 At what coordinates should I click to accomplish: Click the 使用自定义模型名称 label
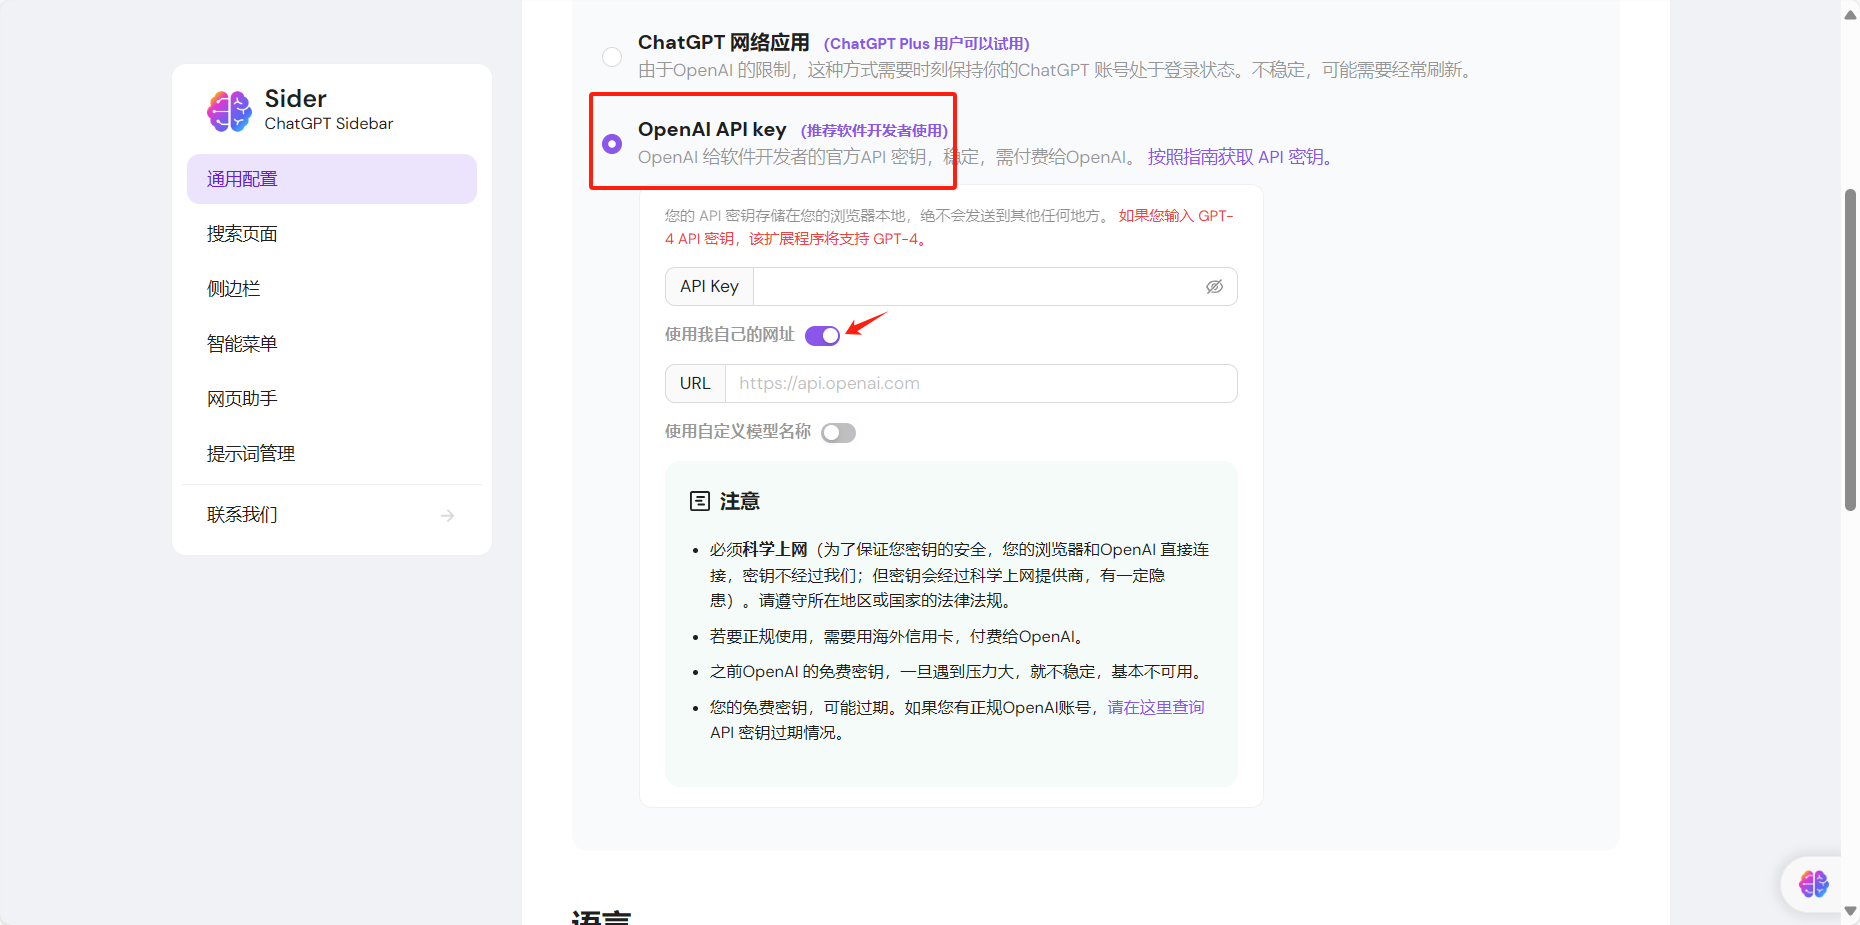point(738,432)
